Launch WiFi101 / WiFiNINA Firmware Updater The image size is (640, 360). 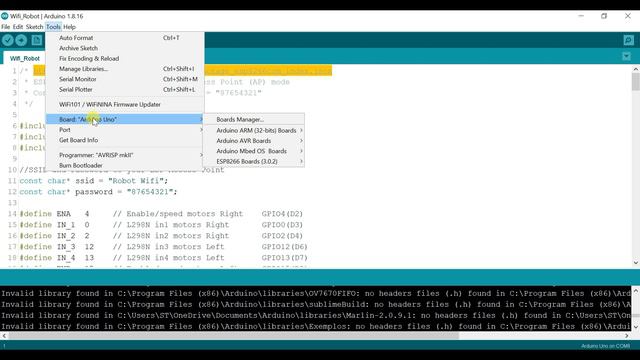point(125,104)
